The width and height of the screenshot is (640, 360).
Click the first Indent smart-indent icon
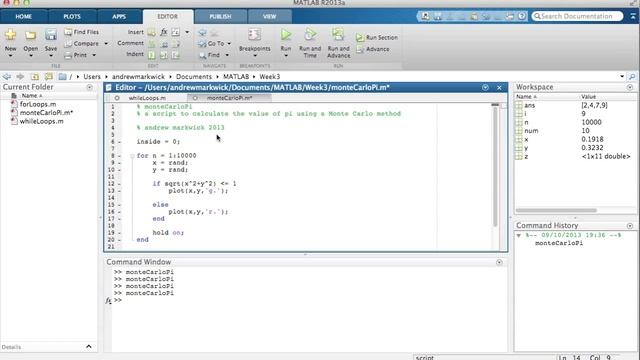[x=151, y=55]
